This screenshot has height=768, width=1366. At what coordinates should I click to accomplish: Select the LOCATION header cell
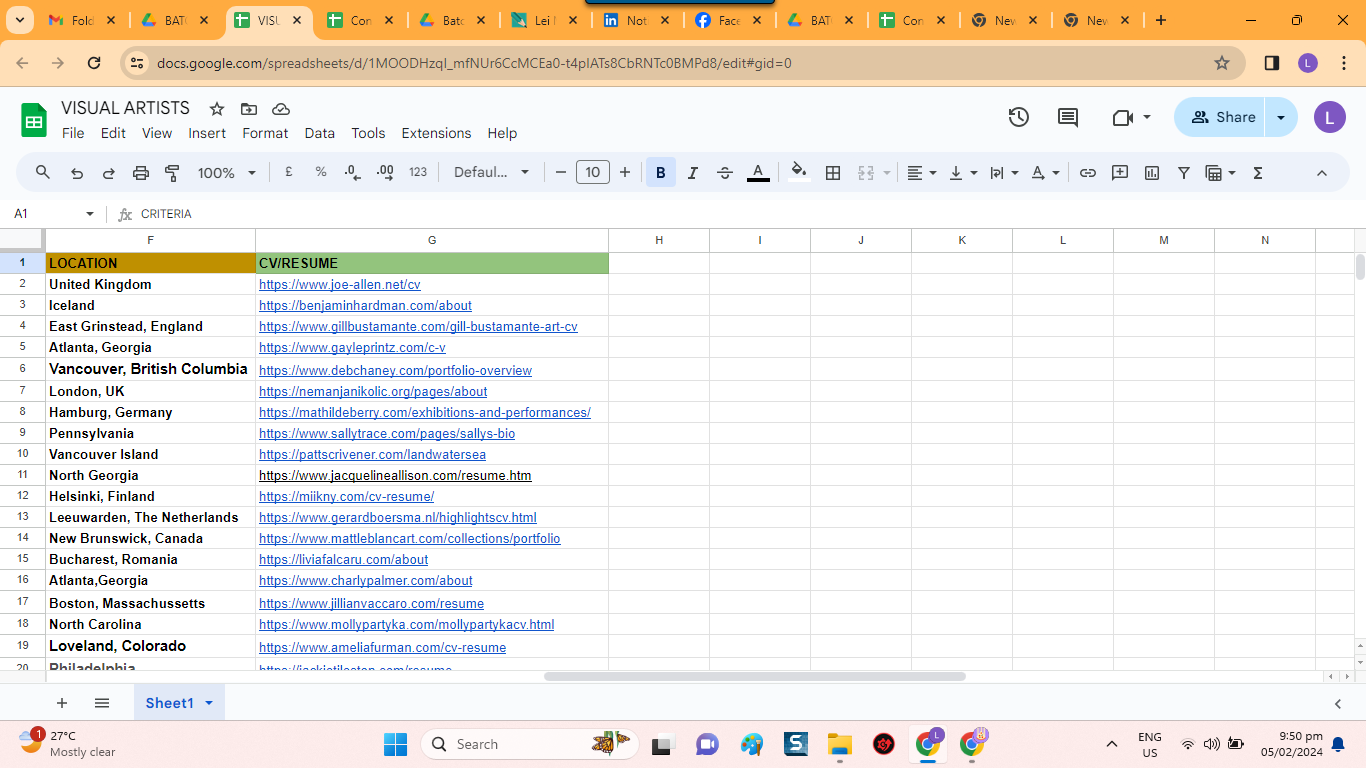click(150, 263)
